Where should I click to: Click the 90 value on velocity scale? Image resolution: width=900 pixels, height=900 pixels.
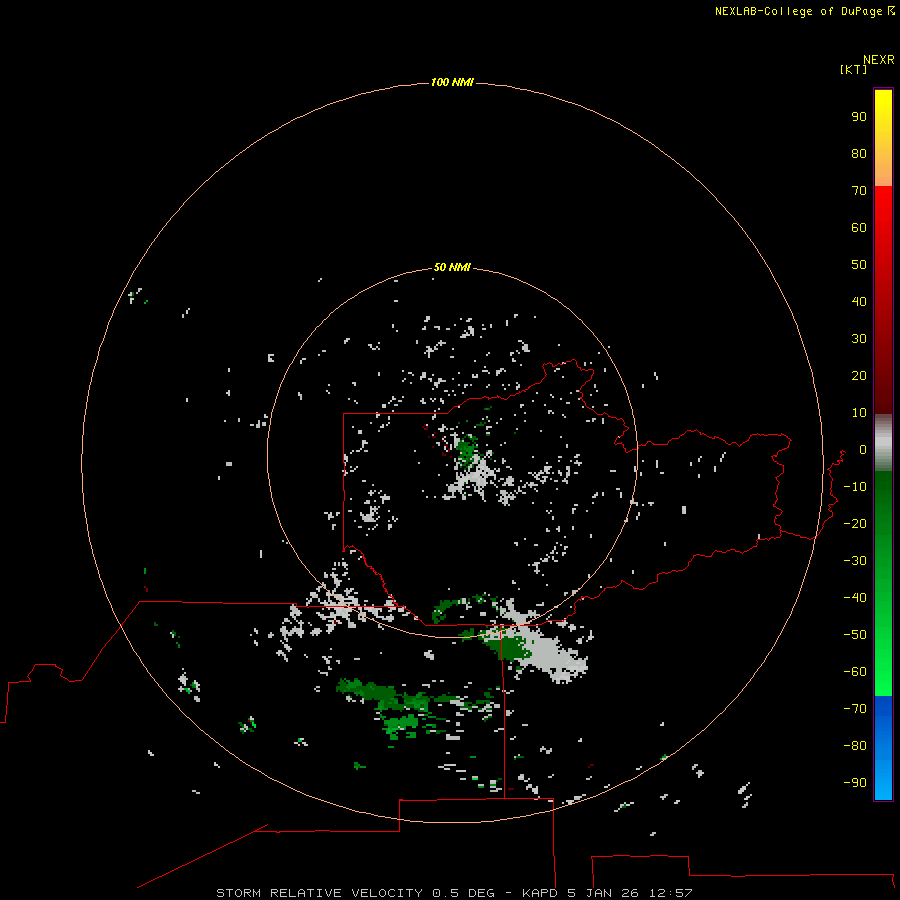click(859, 117)
